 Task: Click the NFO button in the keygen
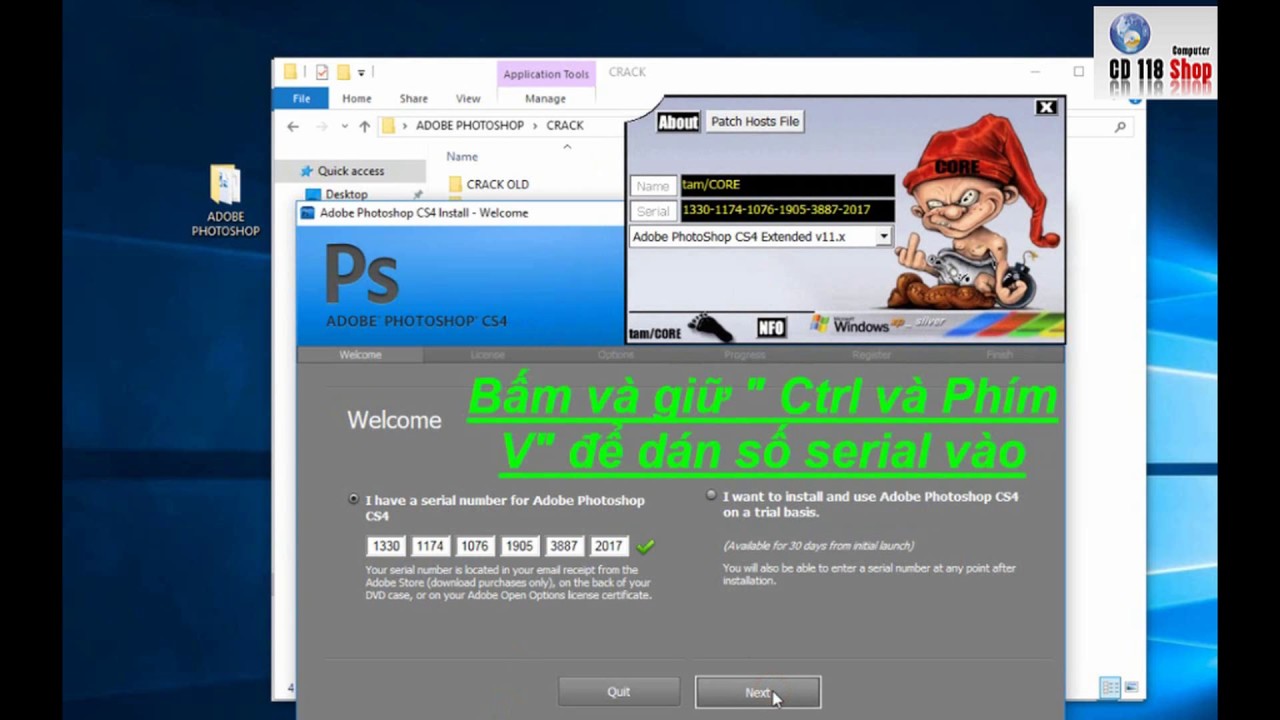[770, 327]
